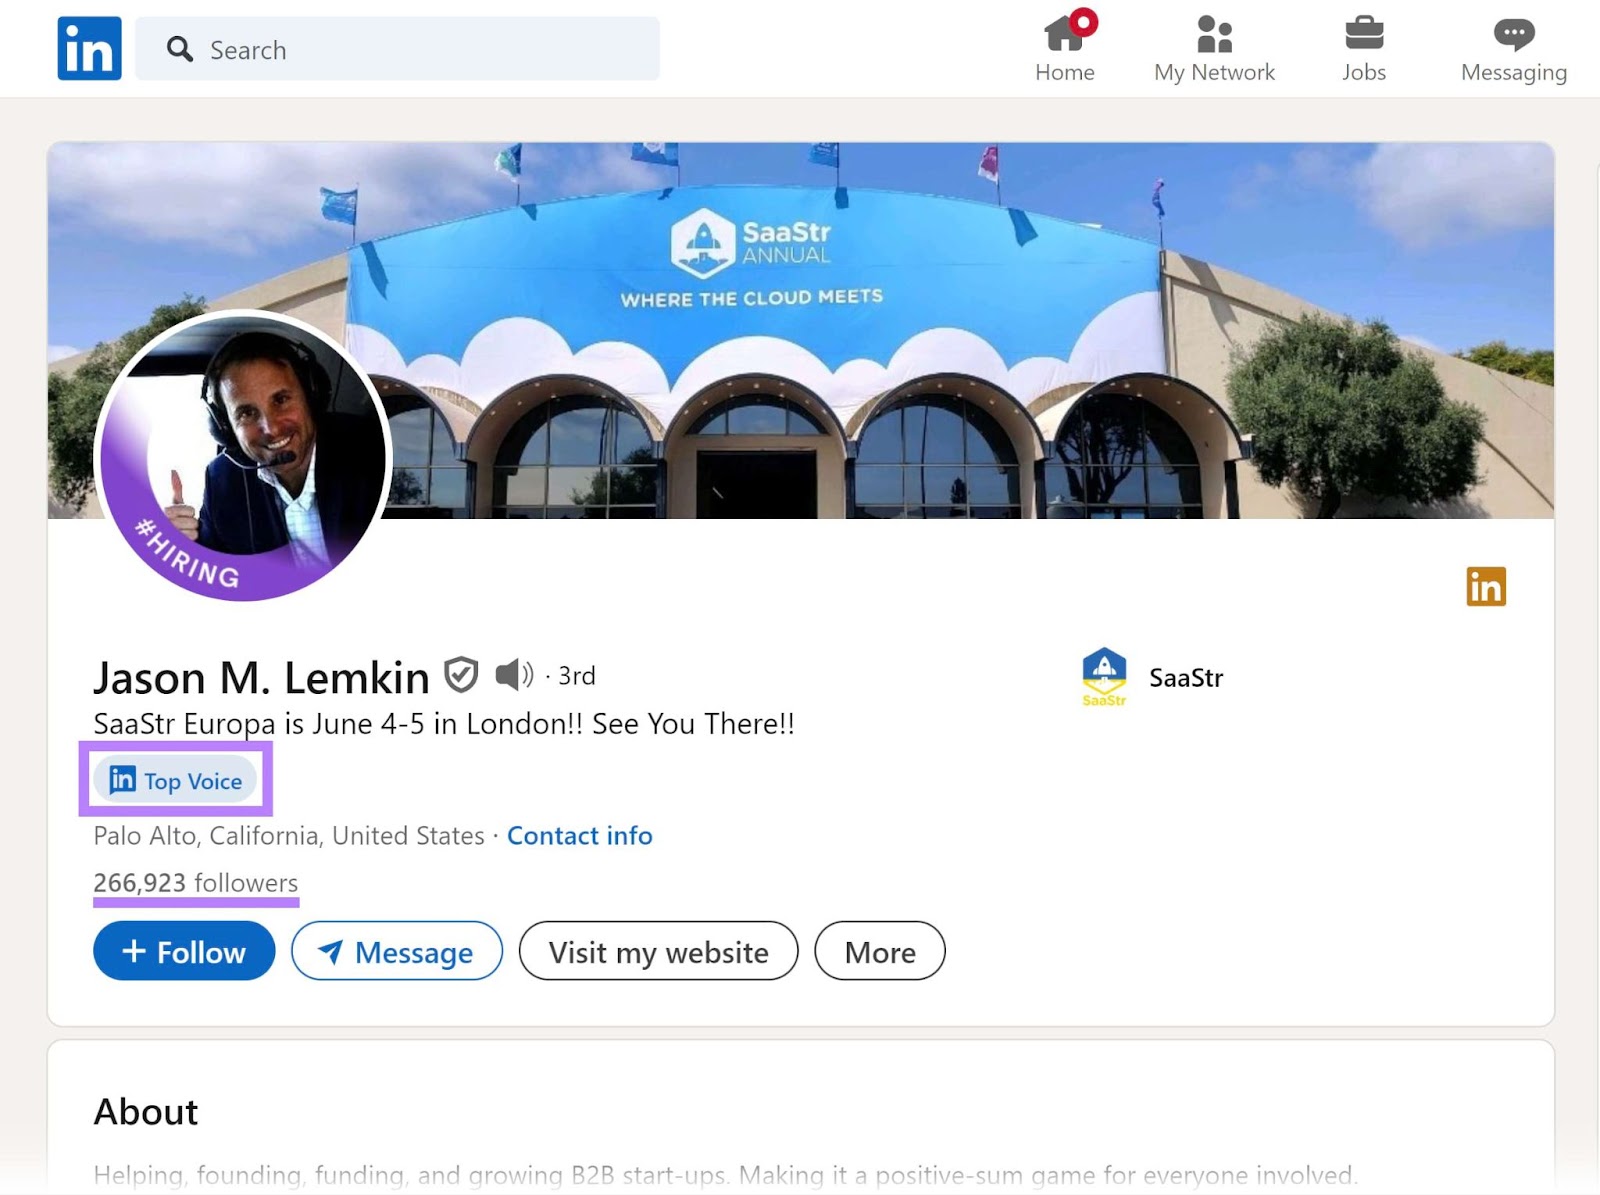Follow Jason M. Lemkin
This screenshot has height=1195, width=1600.
pyautogui.click(x=183, y=951)
